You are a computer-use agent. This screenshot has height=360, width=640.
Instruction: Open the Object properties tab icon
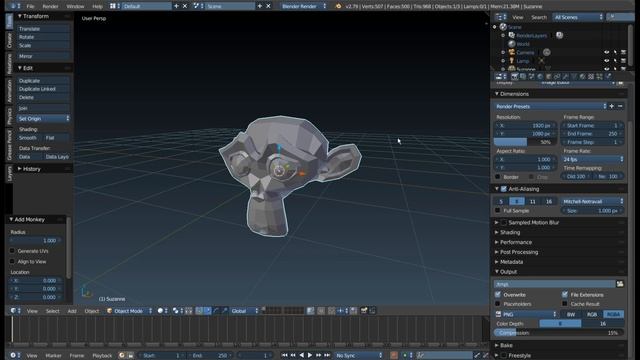click(549, 76)
